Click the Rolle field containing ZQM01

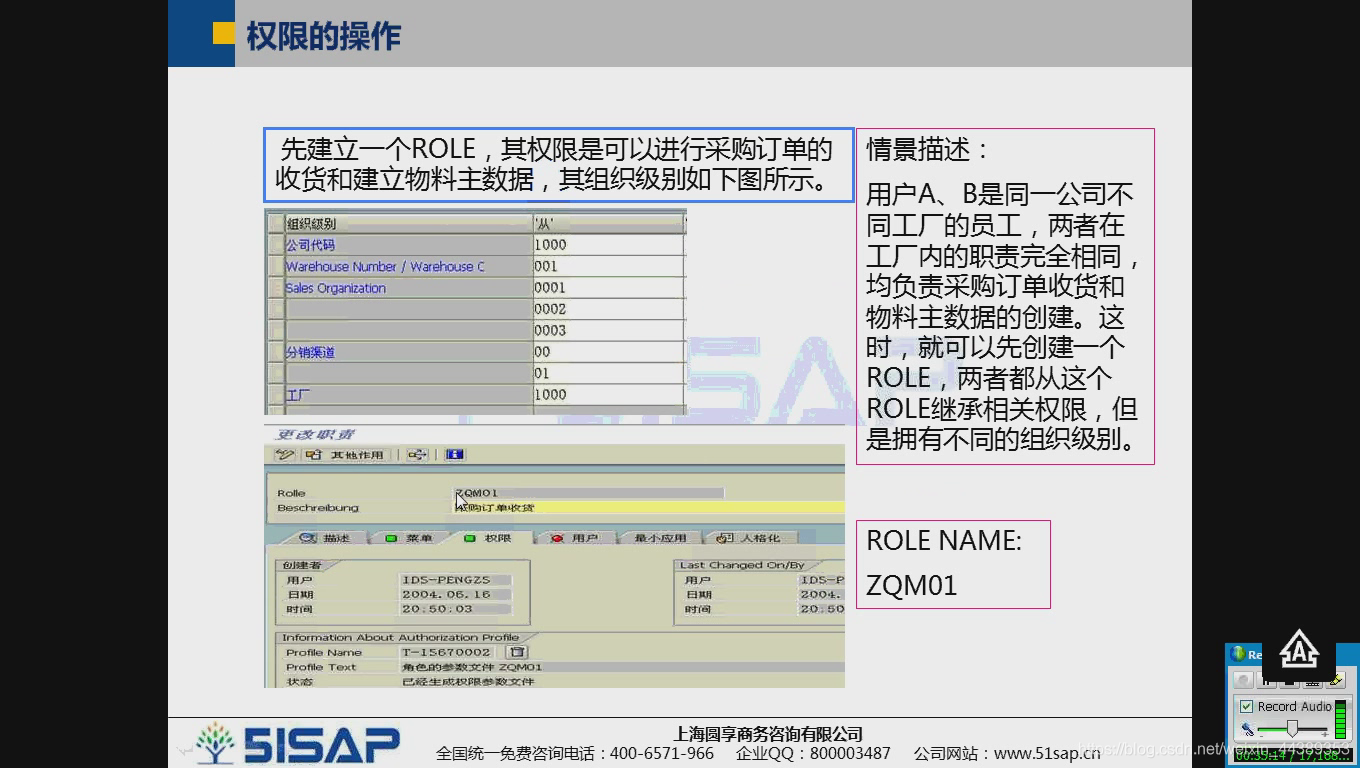[588, 493]
